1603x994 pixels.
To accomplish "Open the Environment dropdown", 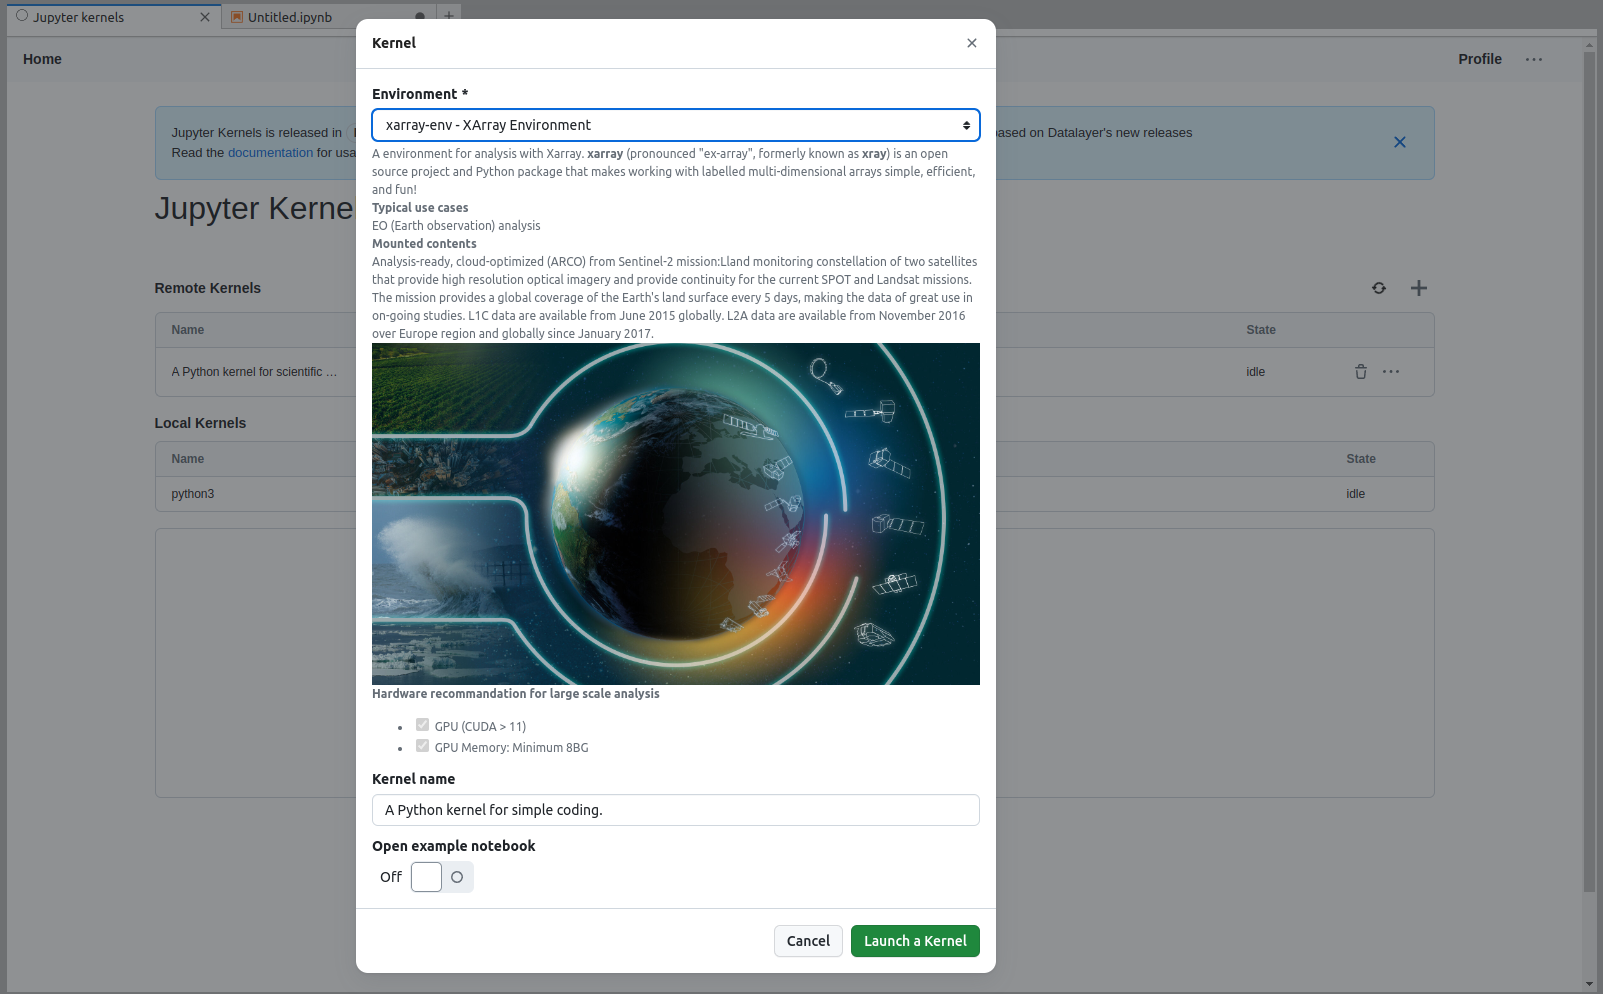I will [x=676, y=125].
